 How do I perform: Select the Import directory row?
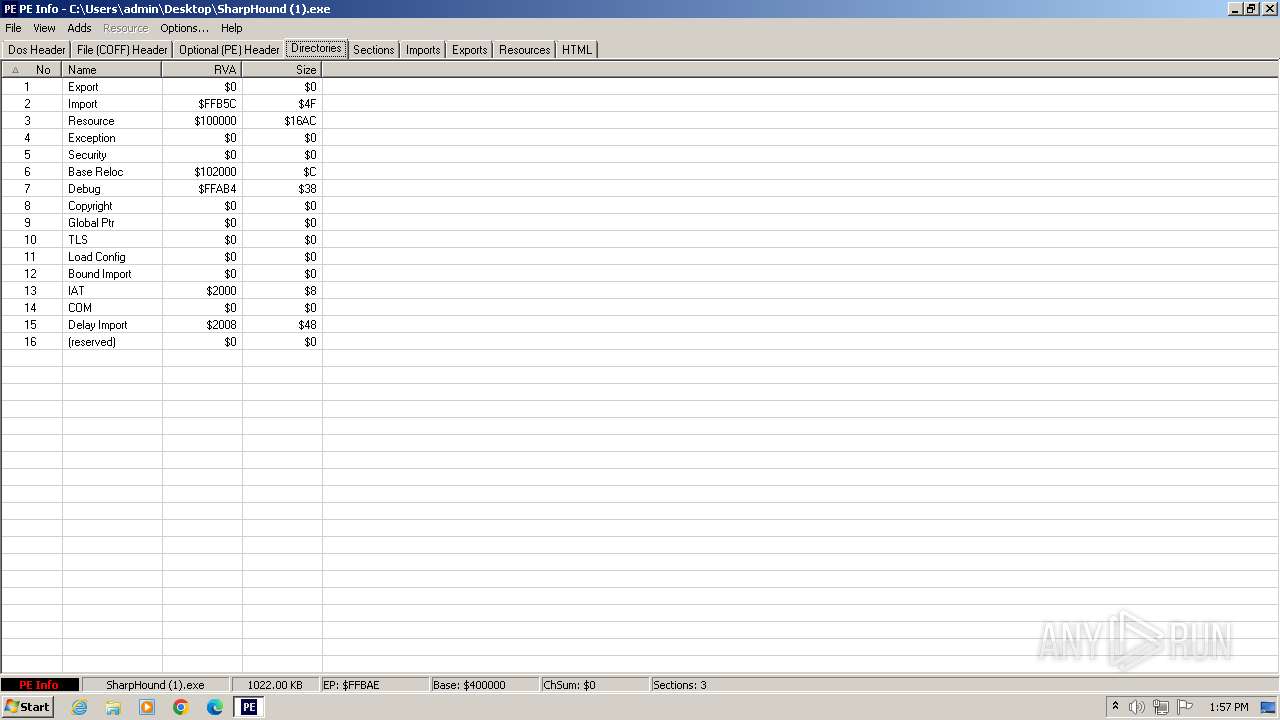(161, 104)
